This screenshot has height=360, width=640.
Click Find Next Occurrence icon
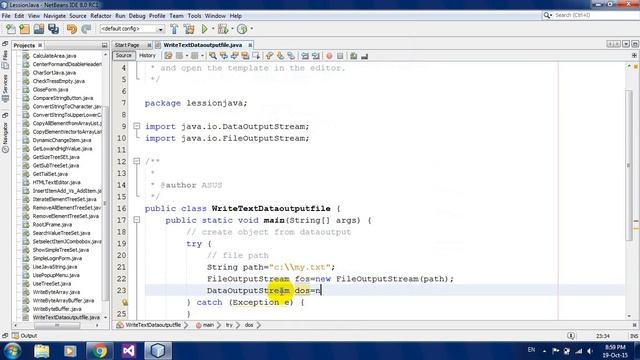pyautogui.click(x=234, y=56)
